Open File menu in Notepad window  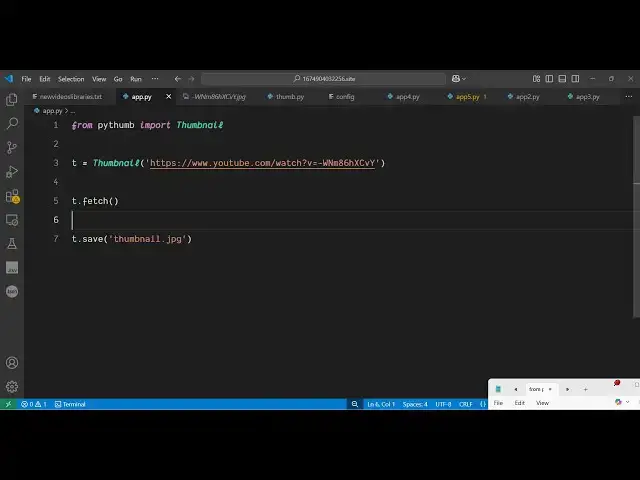(x=498, y=402)
